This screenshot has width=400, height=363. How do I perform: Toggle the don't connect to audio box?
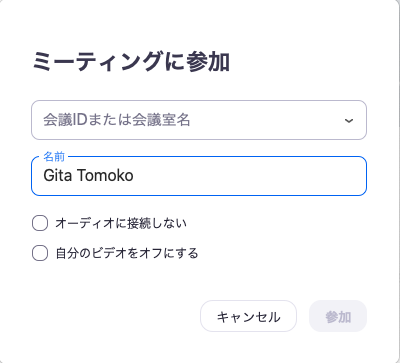[x=40, y=223]
